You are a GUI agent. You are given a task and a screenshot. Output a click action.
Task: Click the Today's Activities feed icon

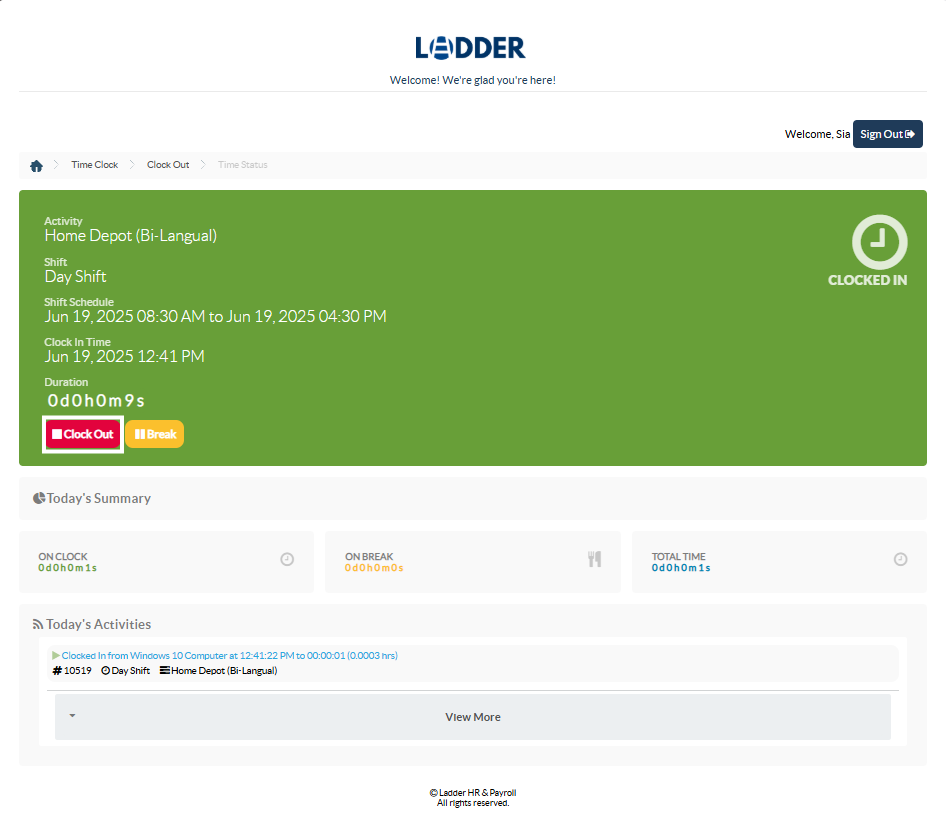click(38, 625)
